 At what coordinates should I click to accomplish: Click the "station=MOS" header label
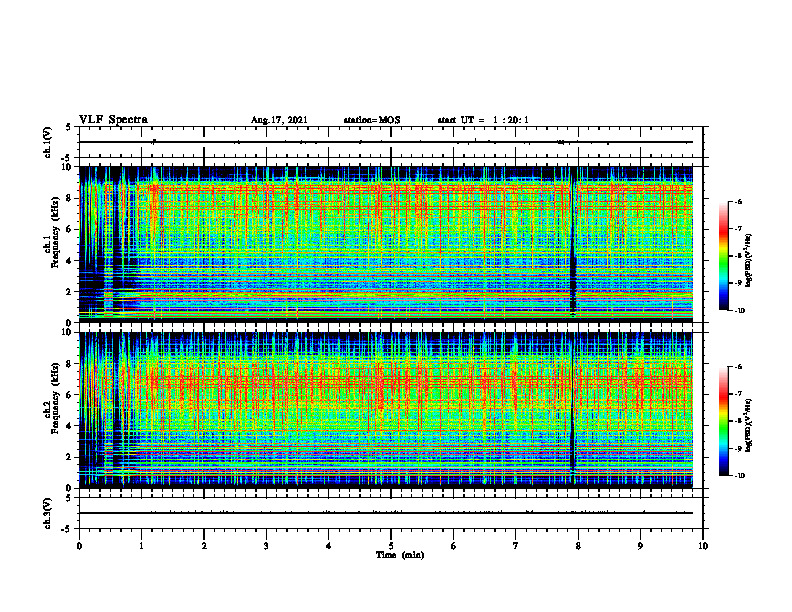point(372,120)
